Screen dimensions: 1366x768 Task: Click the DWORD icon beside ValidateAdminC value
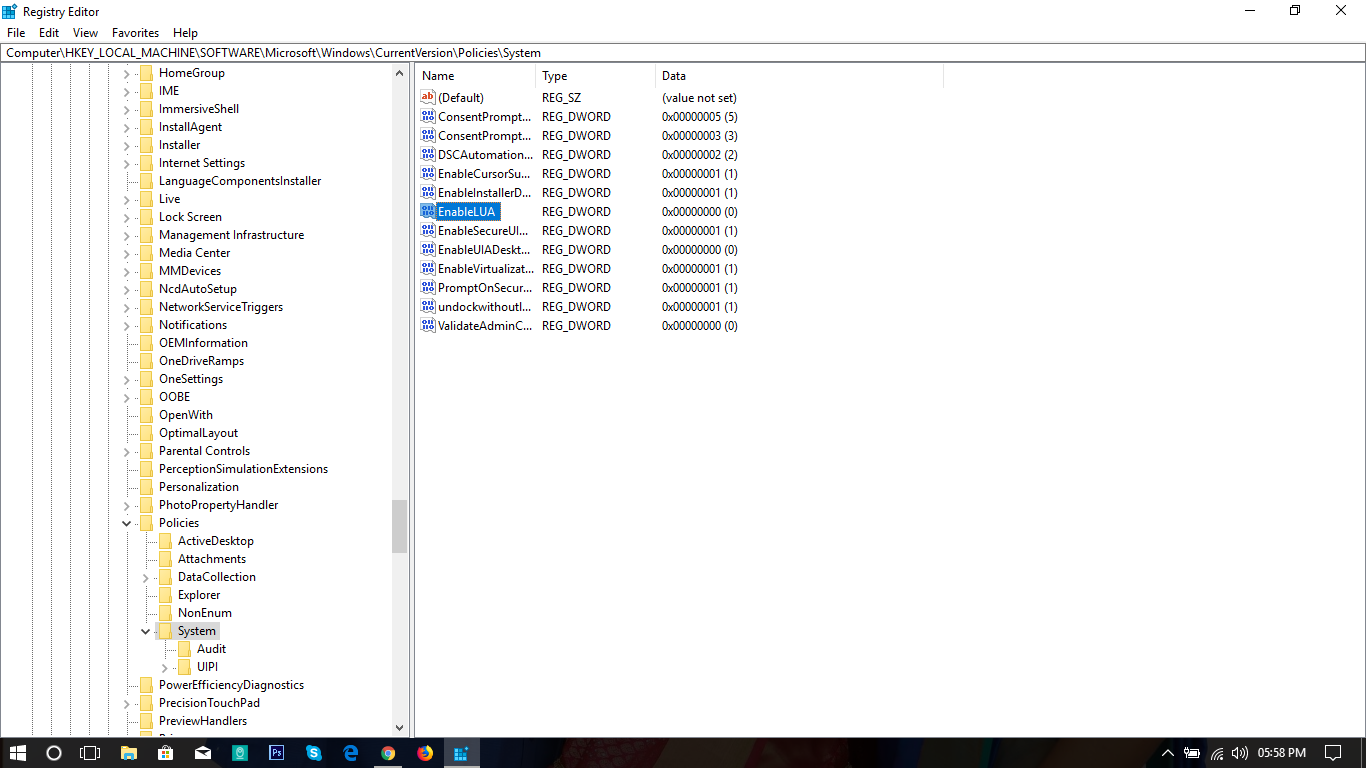tap(428, 326)
